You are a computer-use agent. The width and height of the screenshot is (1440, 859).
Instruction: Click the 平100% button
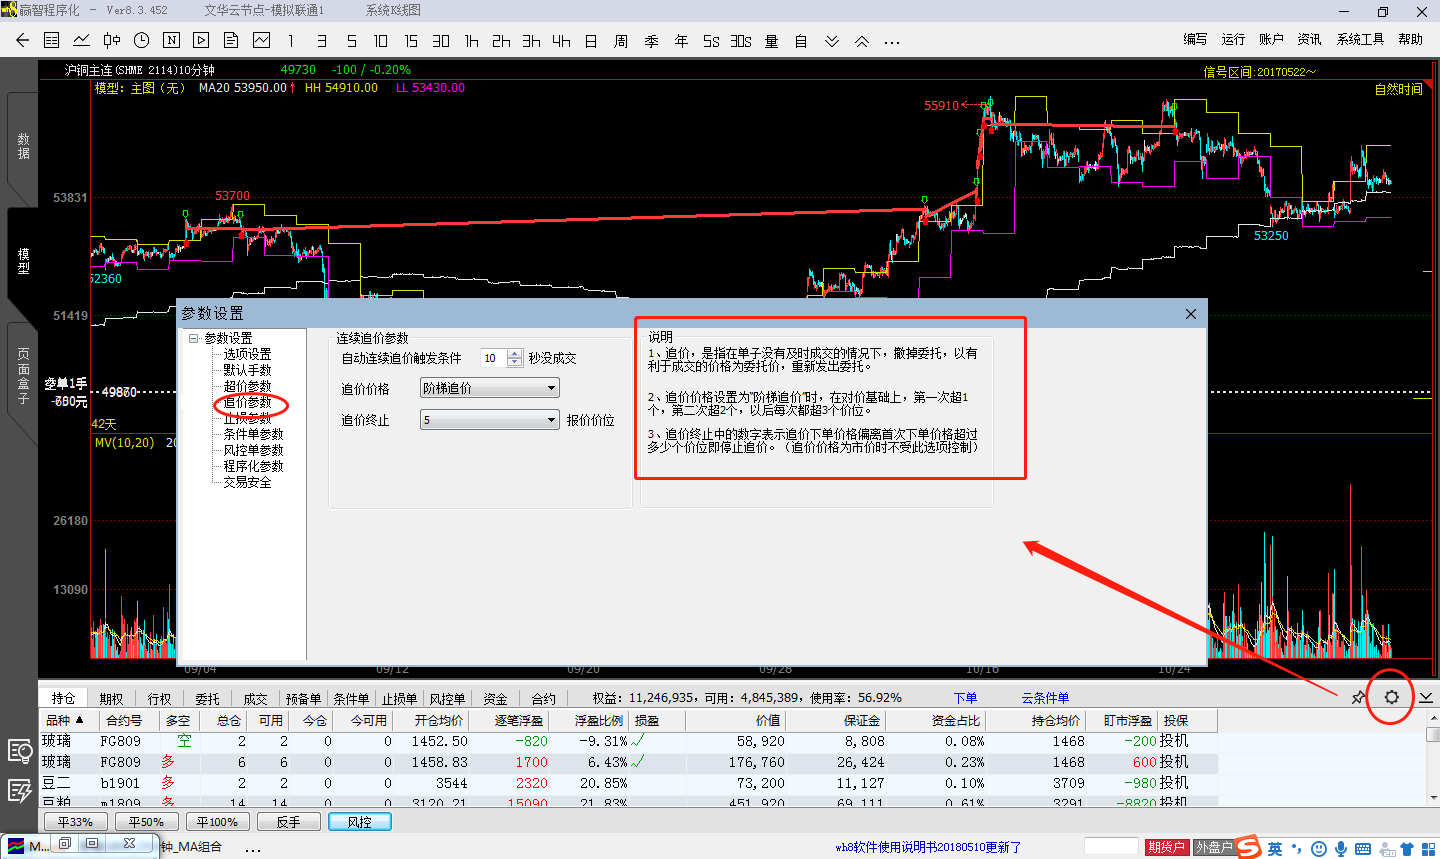click(217, 822)
